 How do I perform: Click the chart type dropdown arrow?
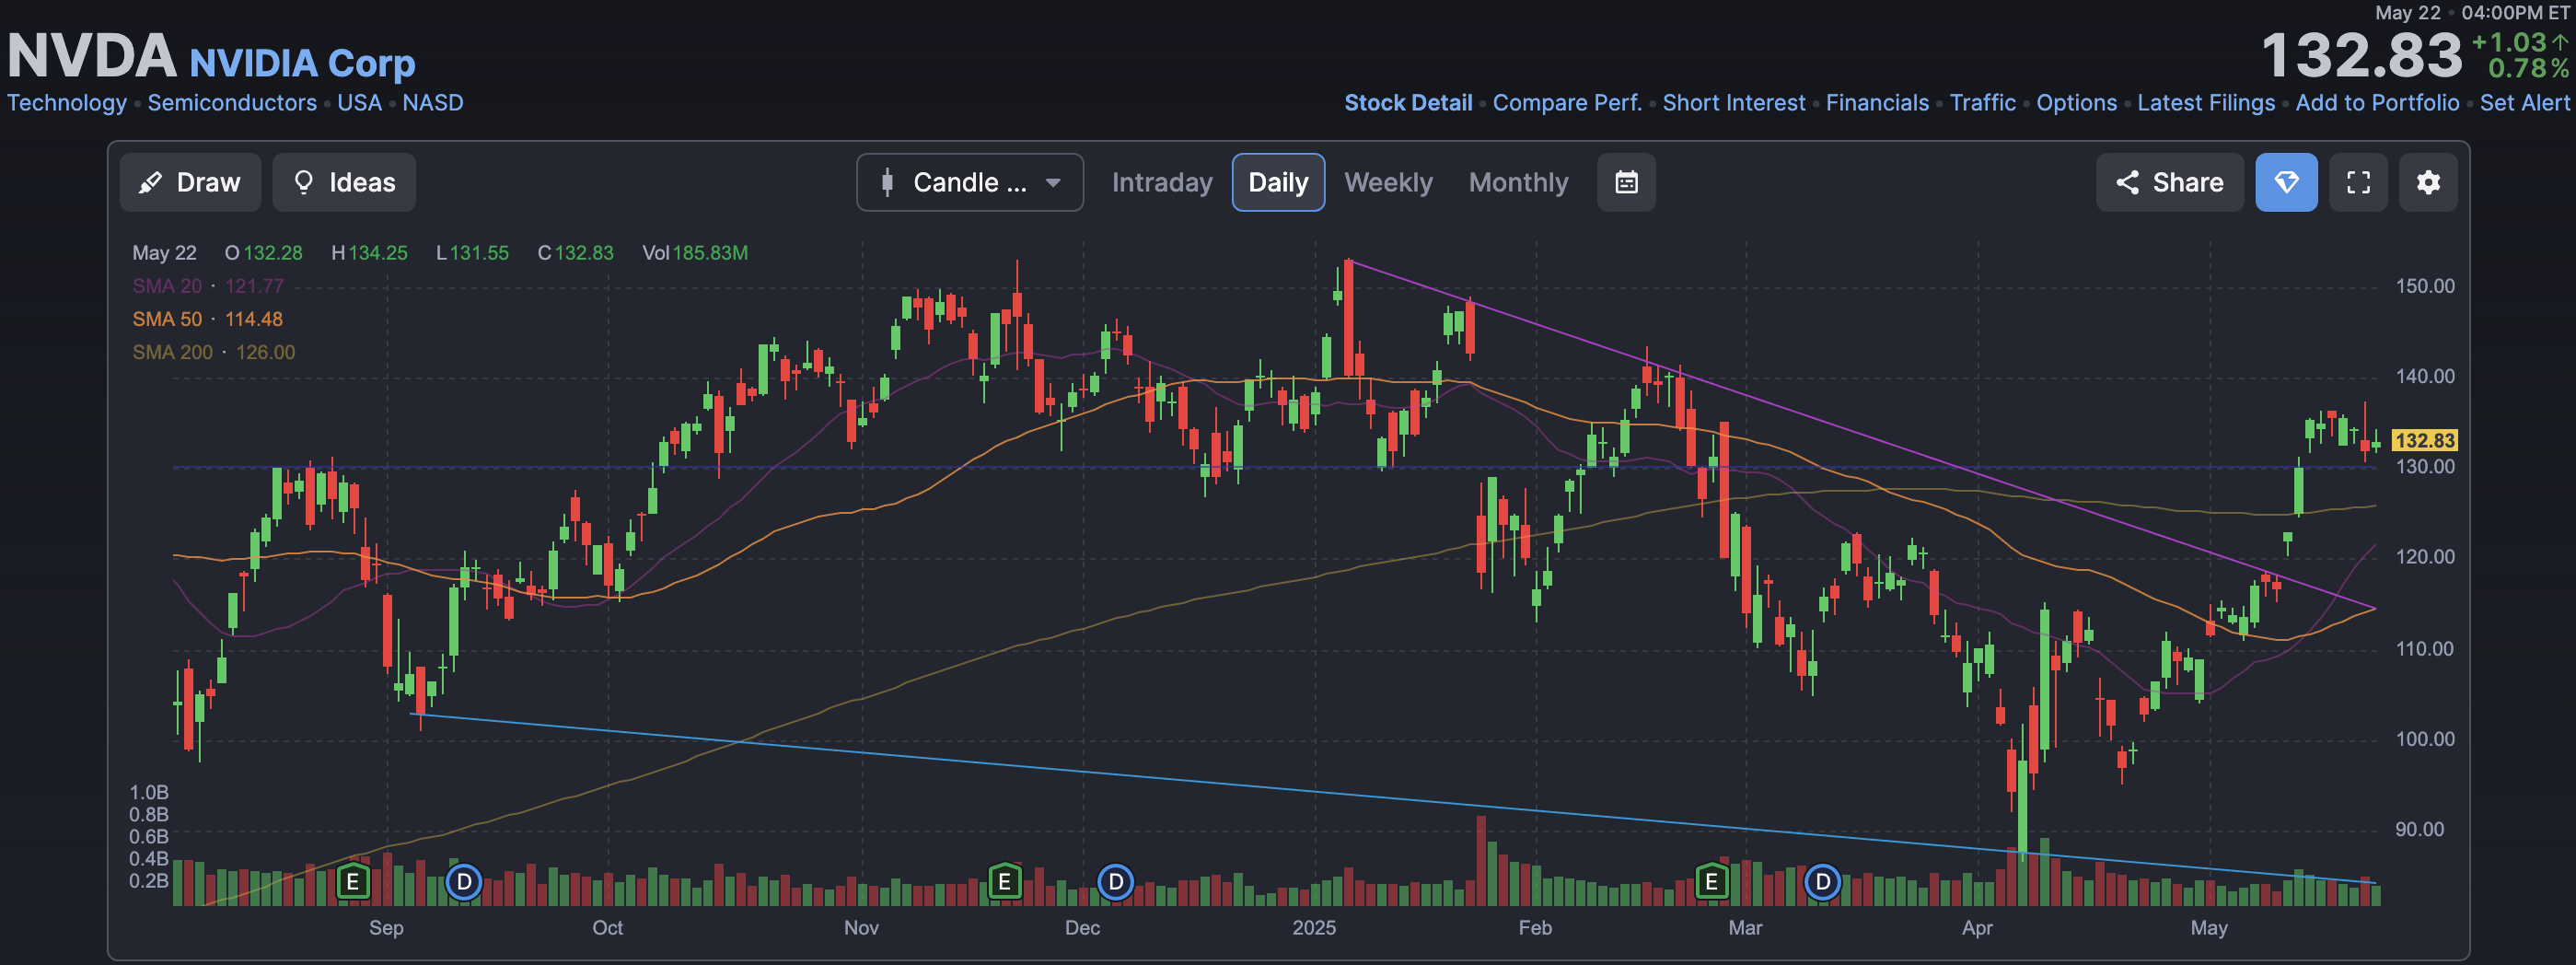pyautogui.click(x=1052, y=182)
